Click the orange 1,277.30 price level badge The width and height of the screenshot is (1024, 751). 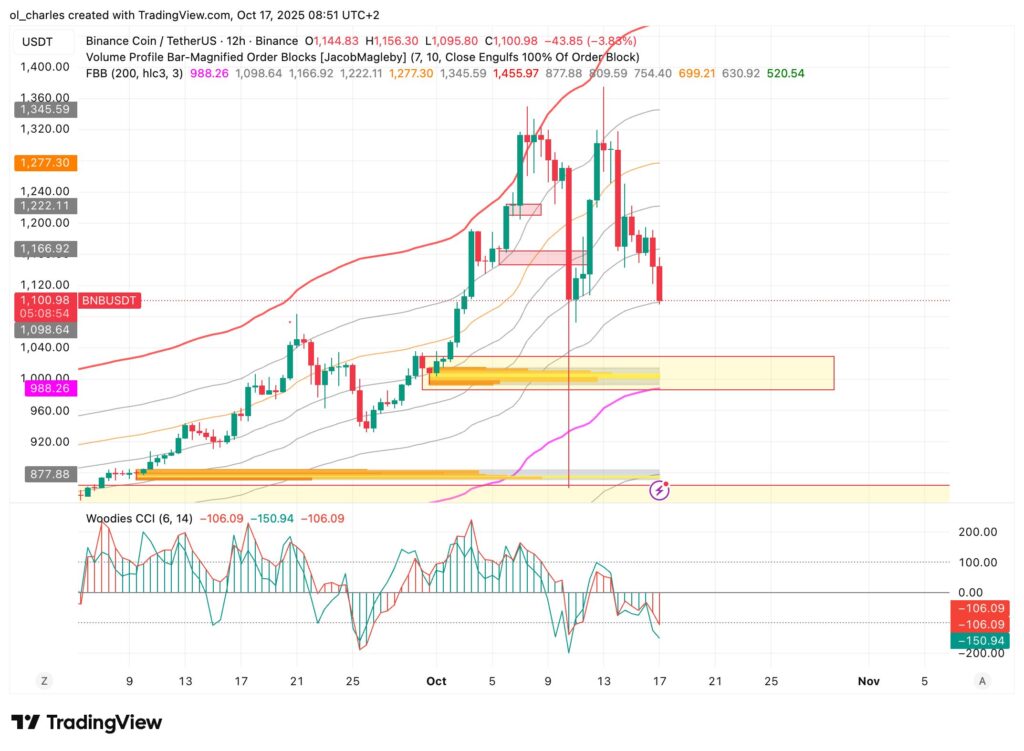point(44,161)
